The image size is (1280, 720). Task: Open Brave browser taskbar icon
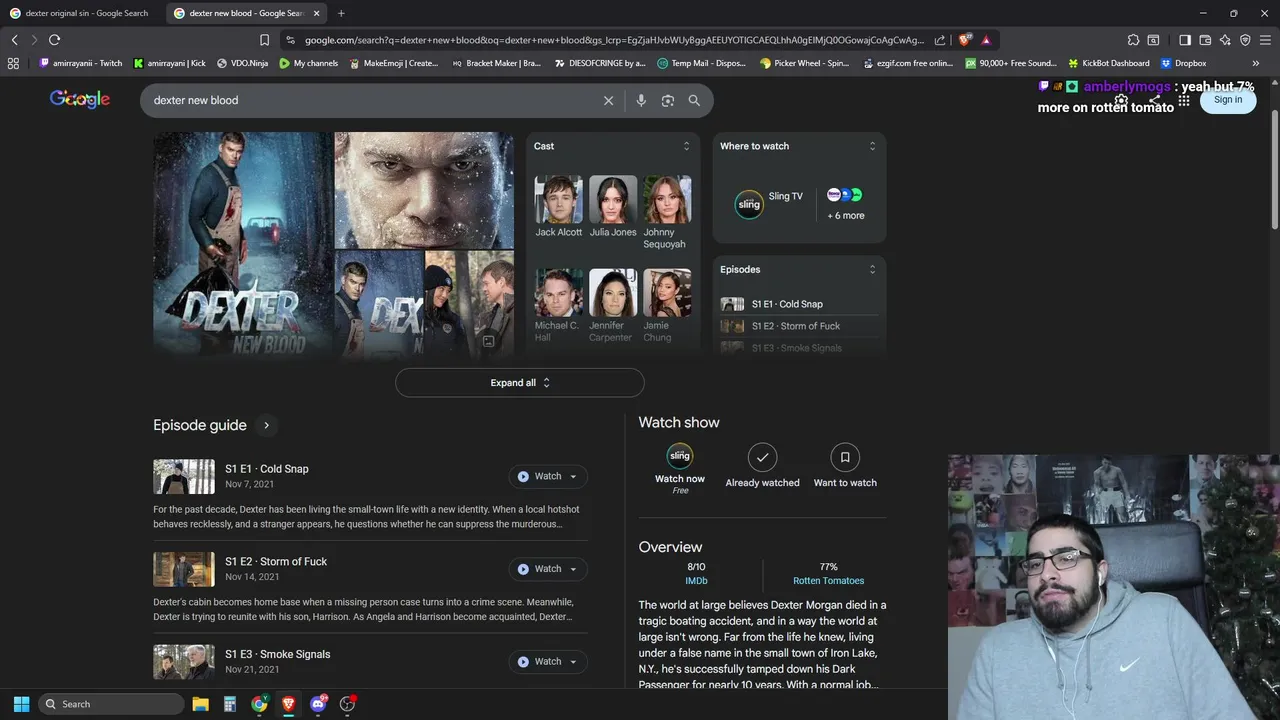click(x=288, y=704)
